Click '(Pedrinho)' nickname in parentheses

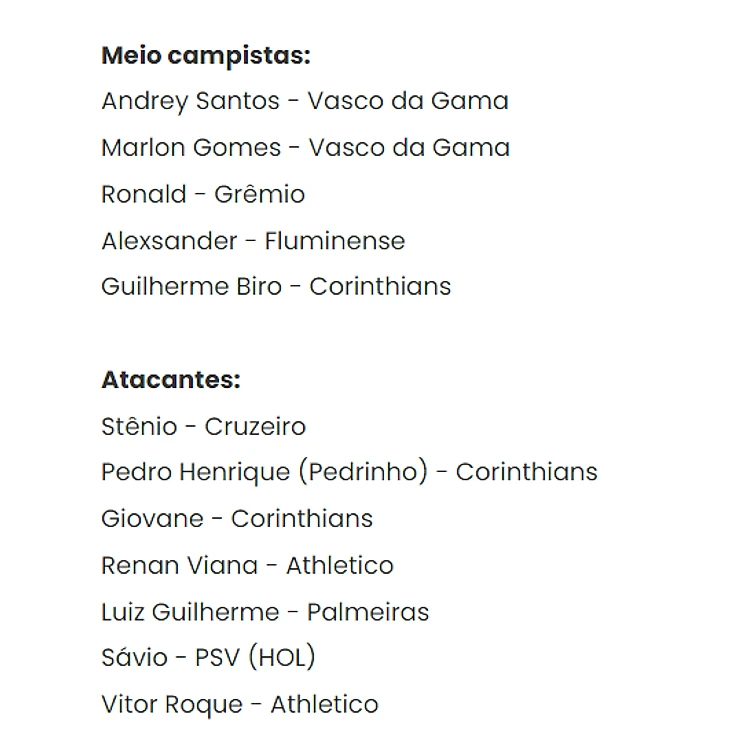click(364, 472)
